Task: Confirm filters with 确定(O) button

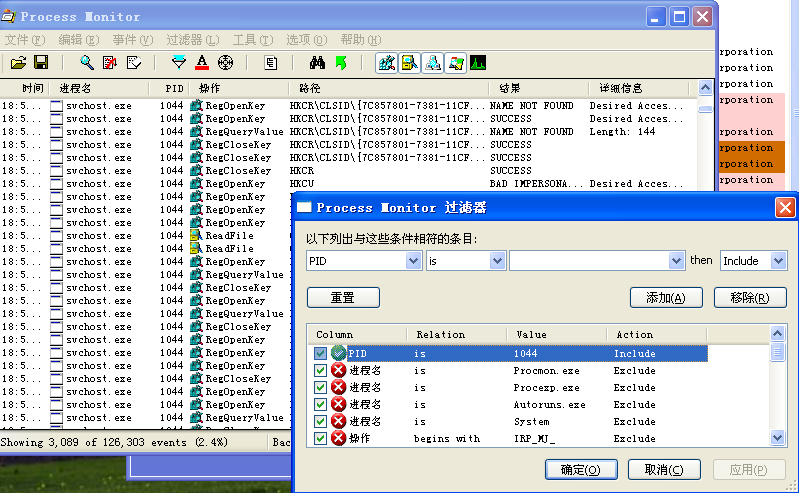Action: tap(581, 470)
